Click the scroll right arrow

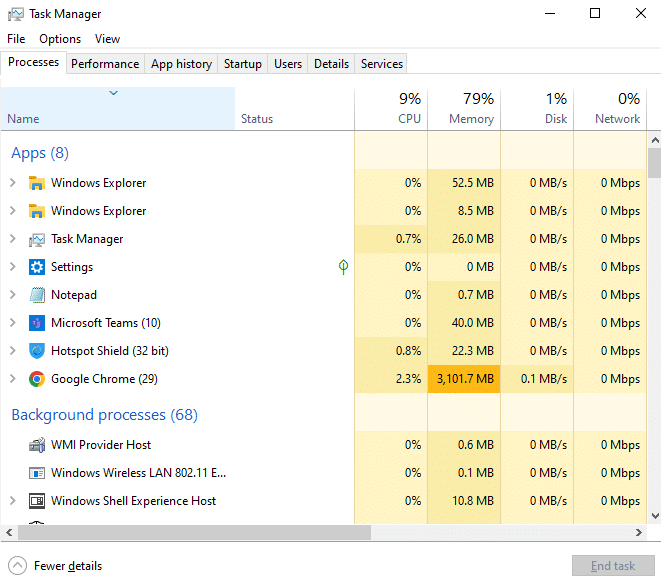tap(639, 532)
